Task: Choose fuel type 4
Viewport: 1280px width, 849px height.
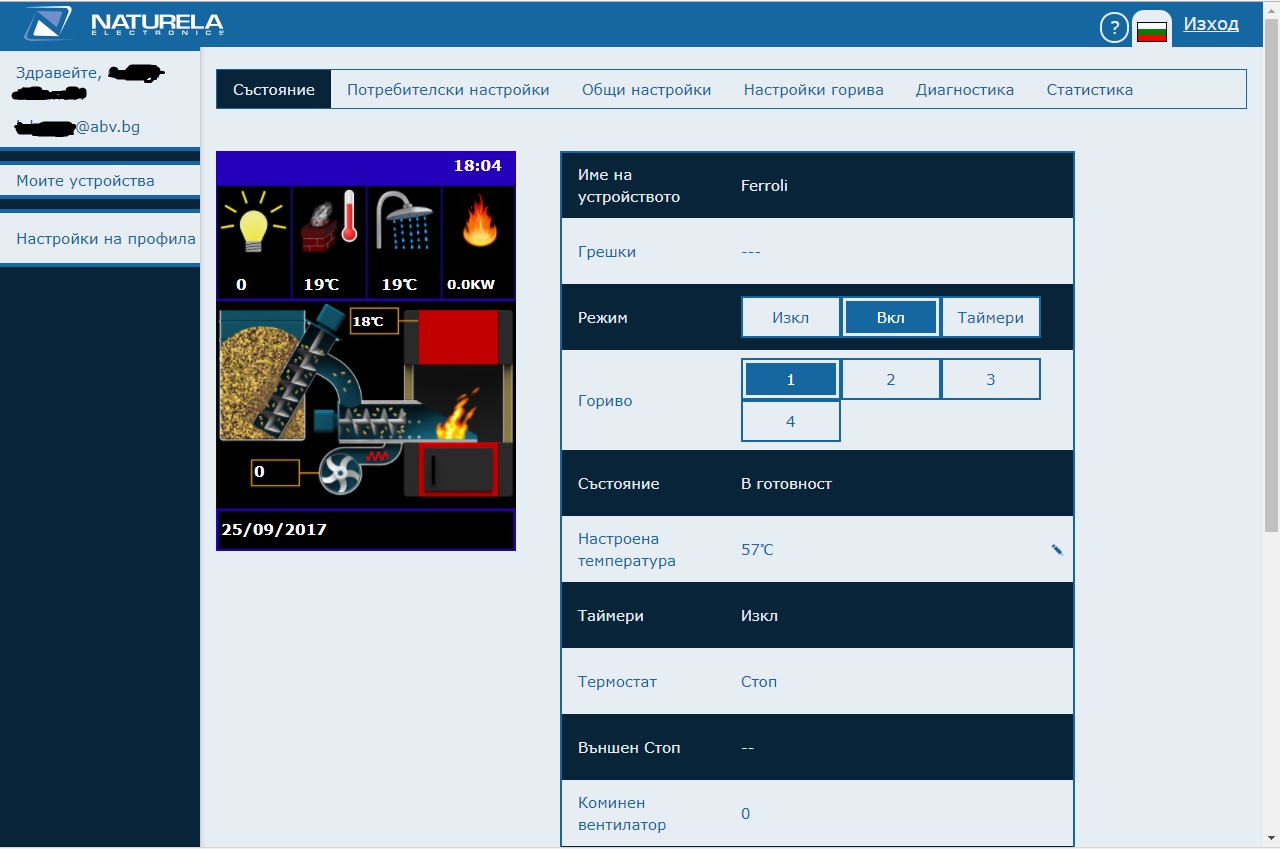Action: tap(790, 421)
